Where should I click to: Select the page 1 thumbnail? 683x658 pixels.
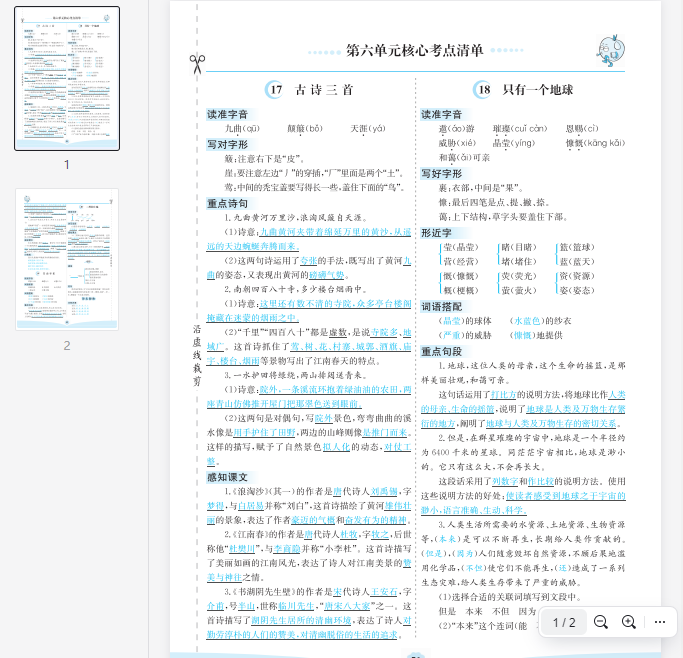(67, 78)
